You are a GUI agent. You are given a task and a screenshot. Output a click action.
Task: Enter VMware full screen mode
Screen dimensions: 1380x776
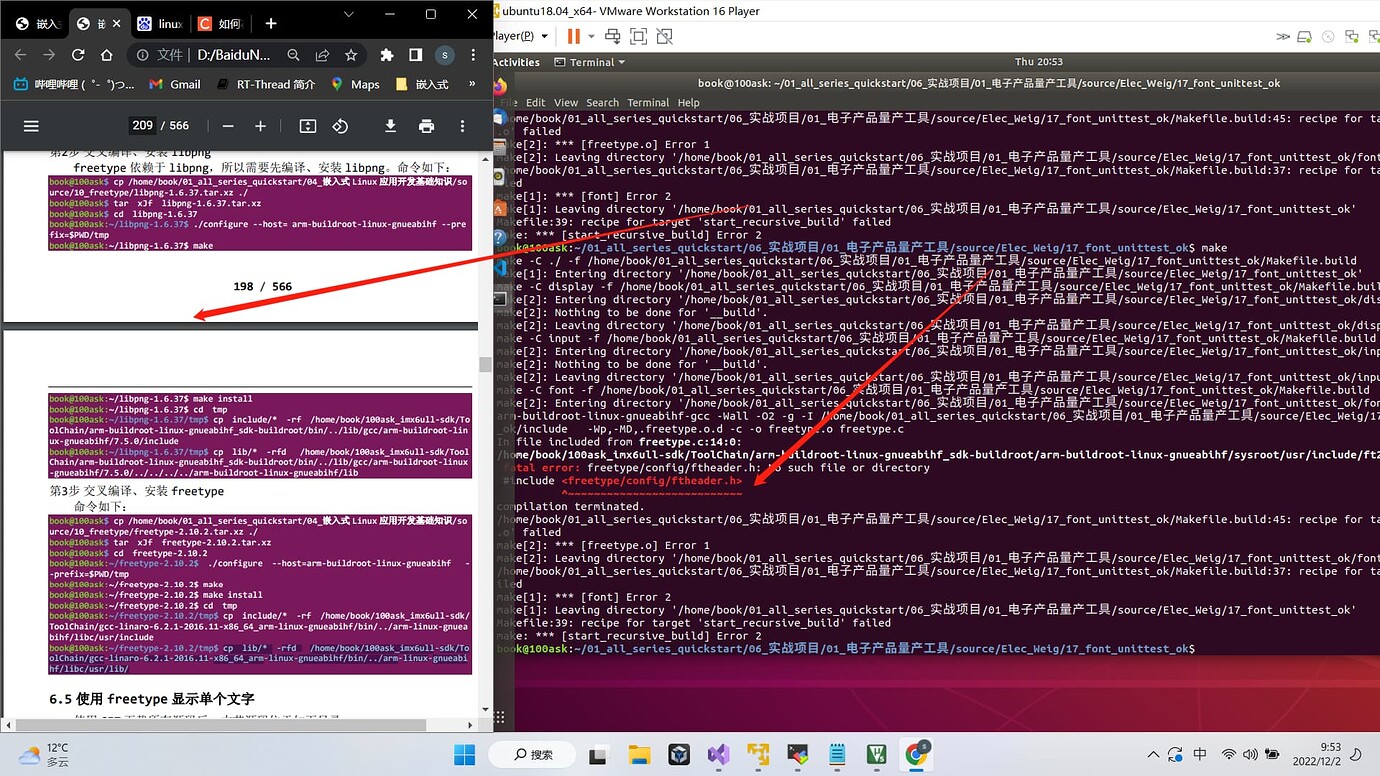(638, 36)
